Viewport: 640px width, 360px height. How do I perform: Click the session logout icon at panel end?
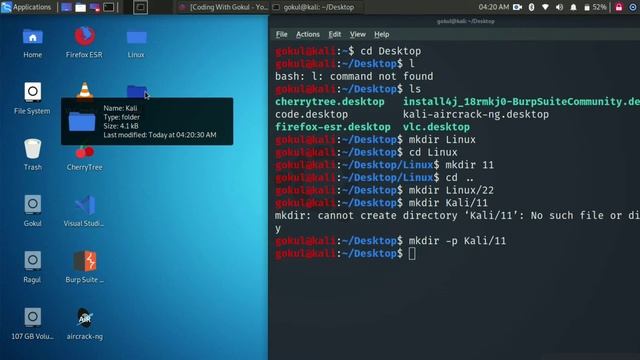pos(633,7)
